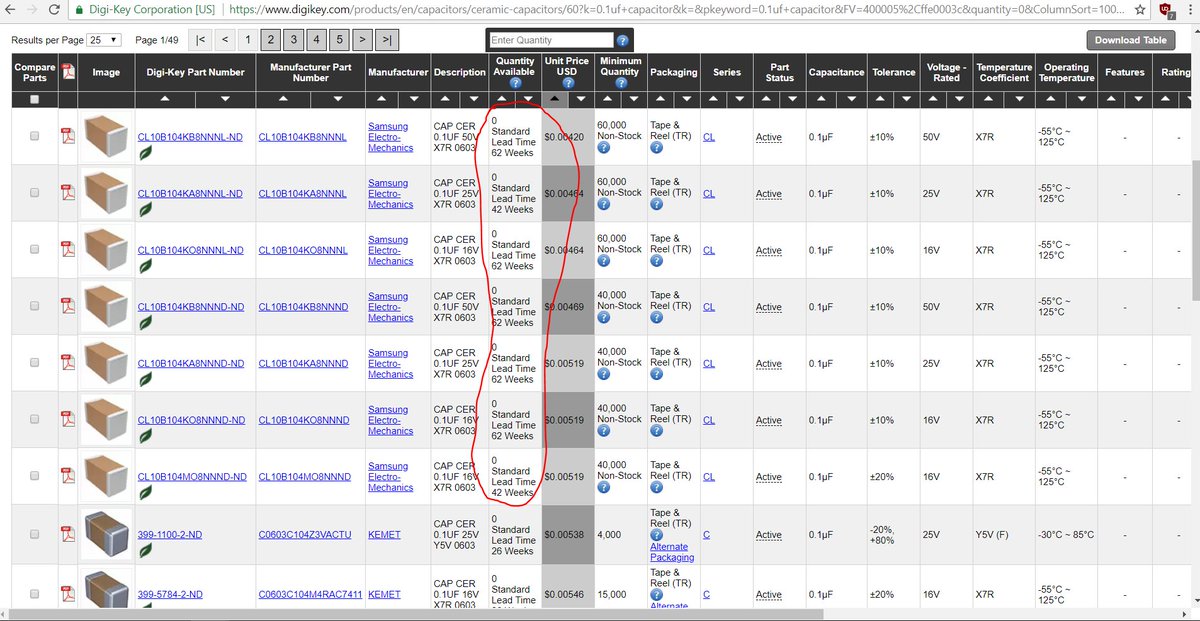
Task: Check compare box for 399-1100-2-ND
Action: tap(35, 534)
